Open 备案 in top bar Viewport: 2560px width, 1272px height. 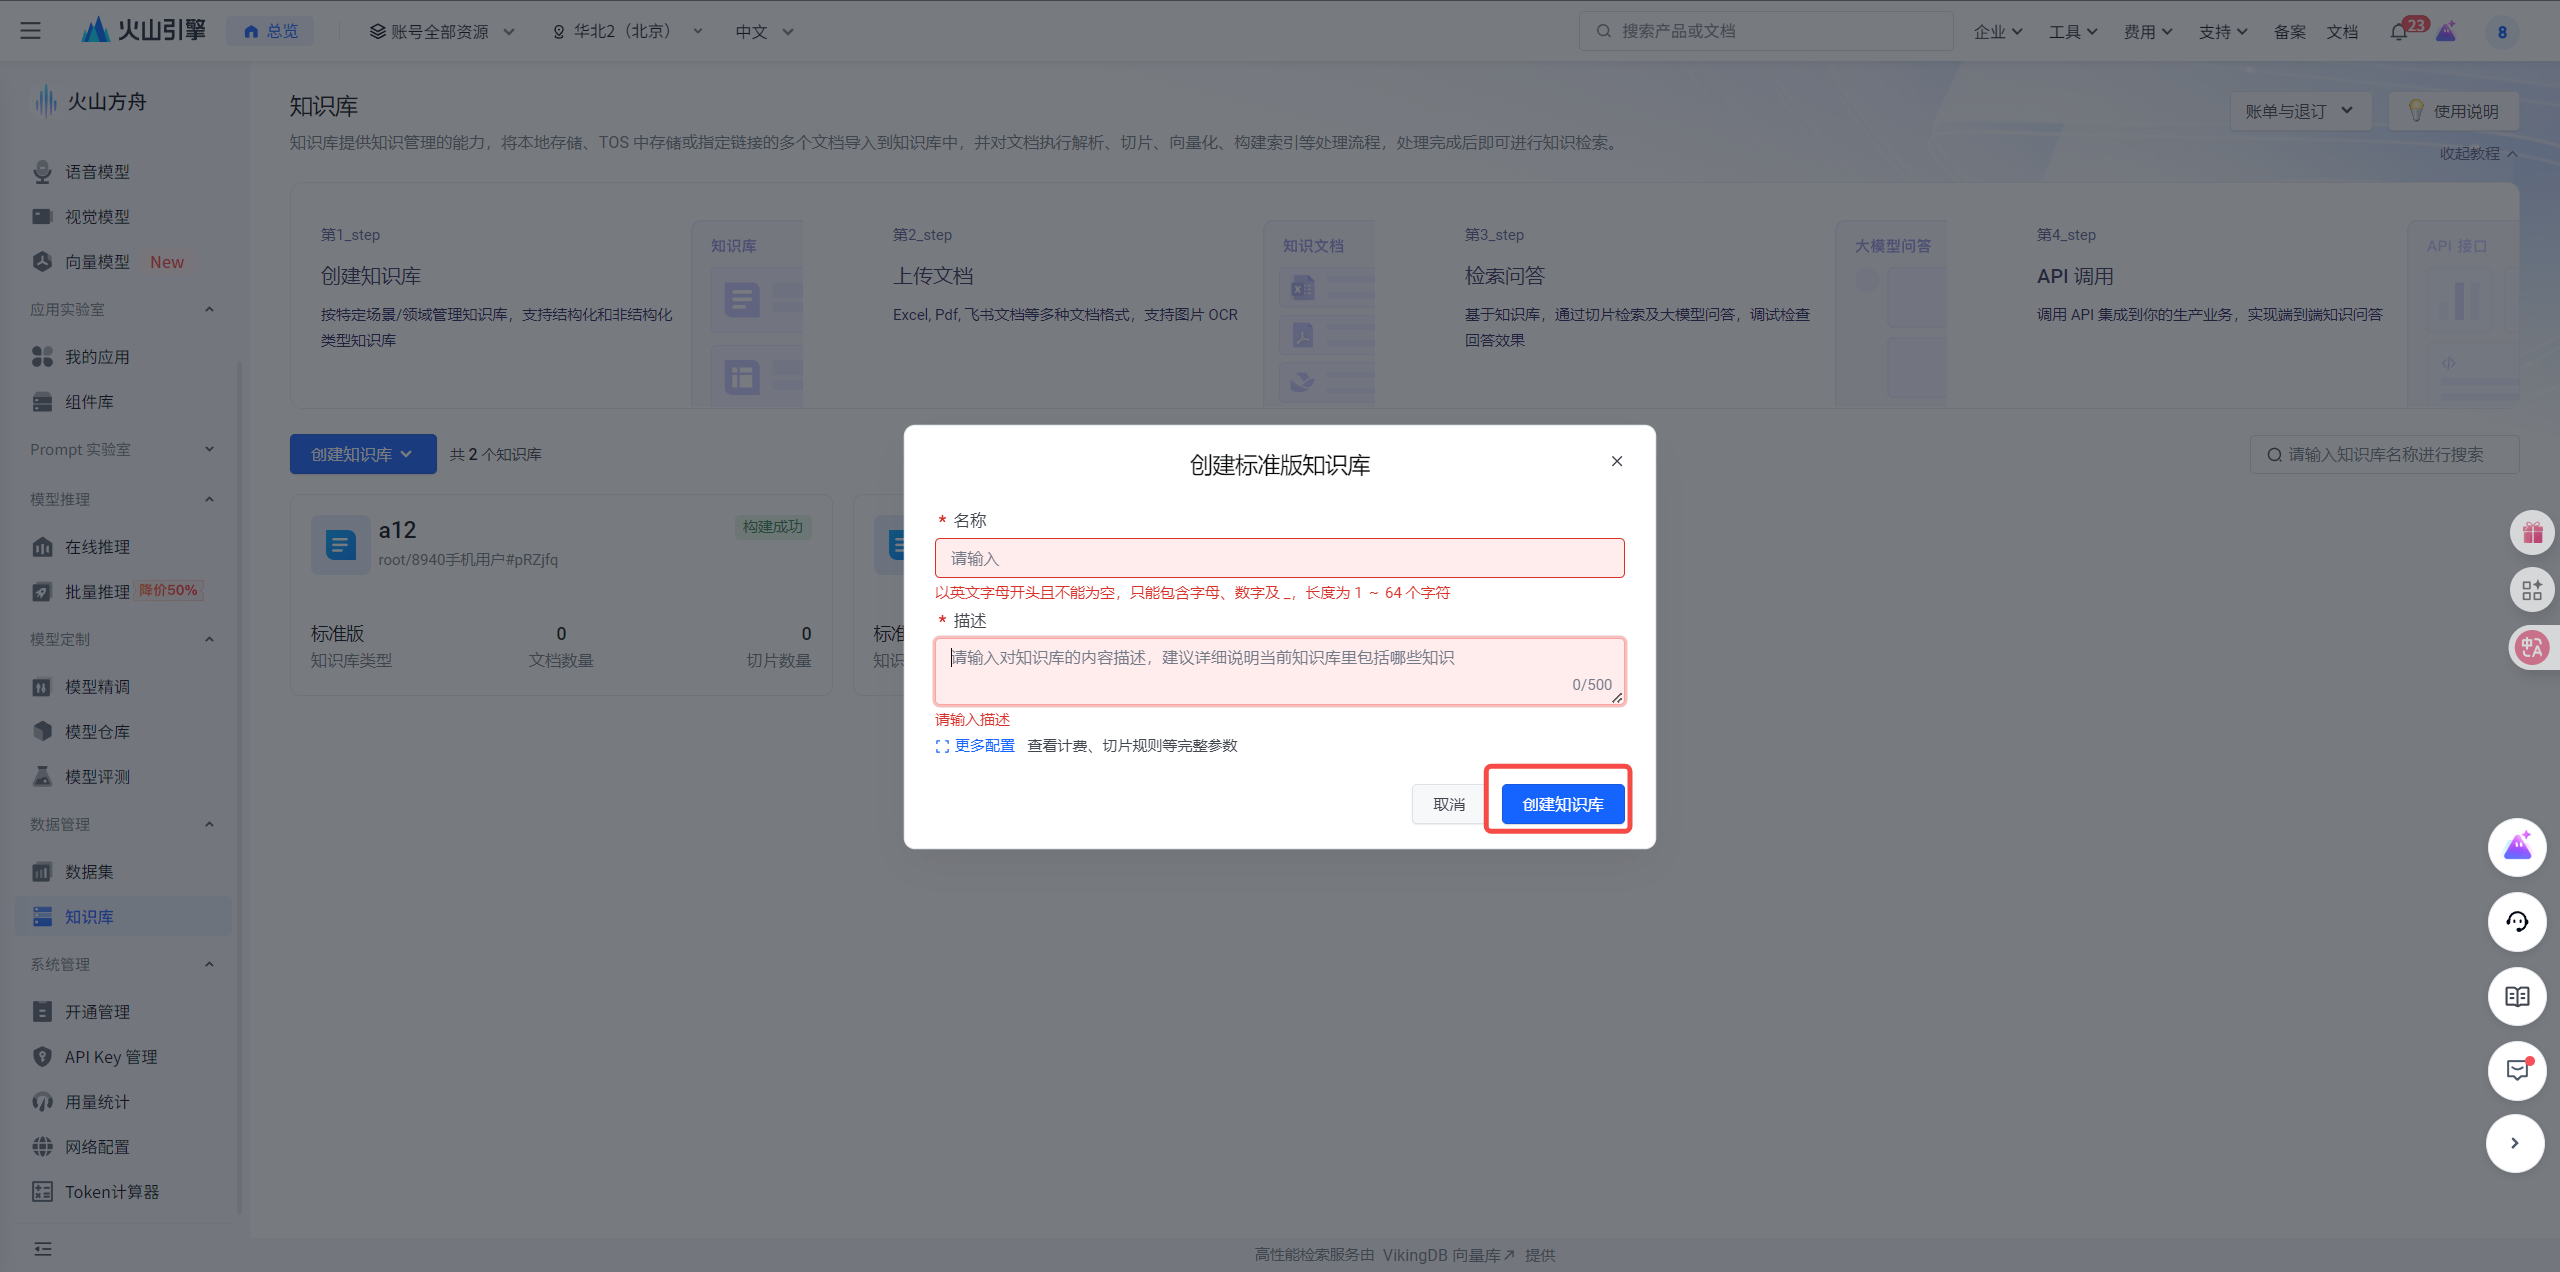[x=2289, y=32]
